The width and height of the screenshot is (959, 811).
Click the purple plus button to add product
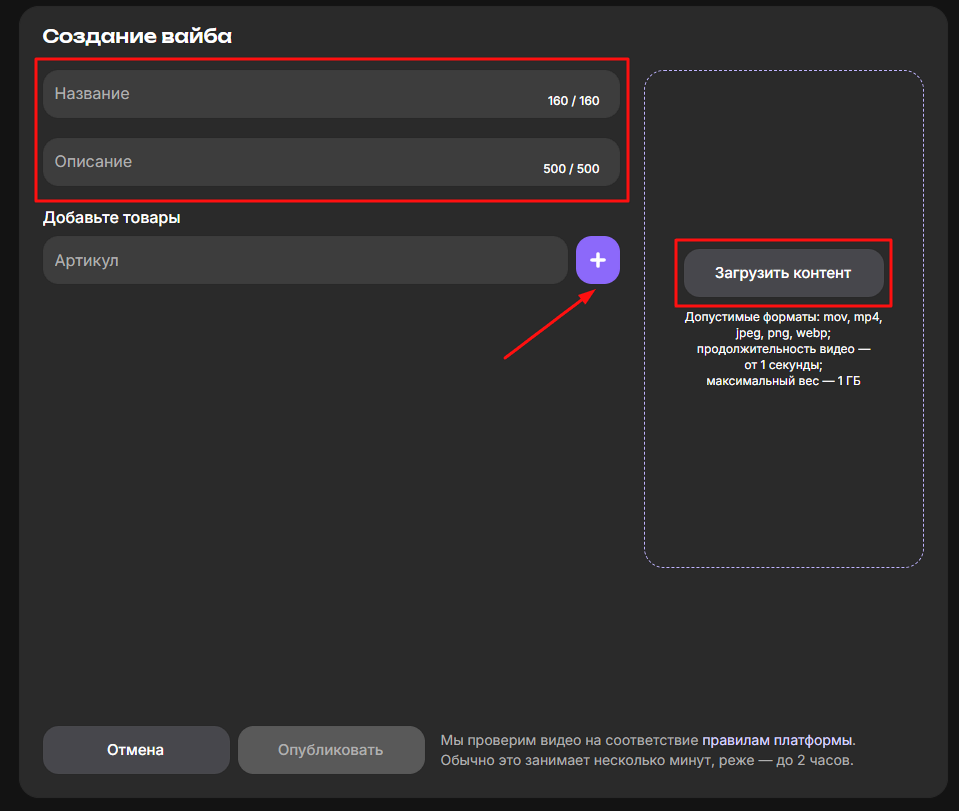[597, 260]
